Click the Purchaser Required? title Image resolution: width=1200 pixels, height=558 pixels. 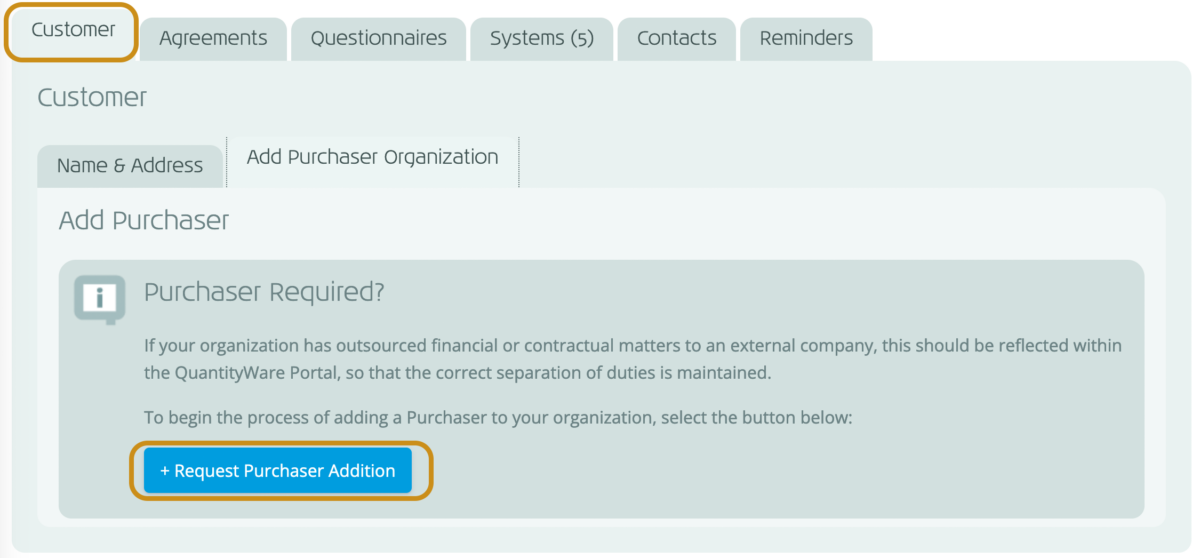265,293
